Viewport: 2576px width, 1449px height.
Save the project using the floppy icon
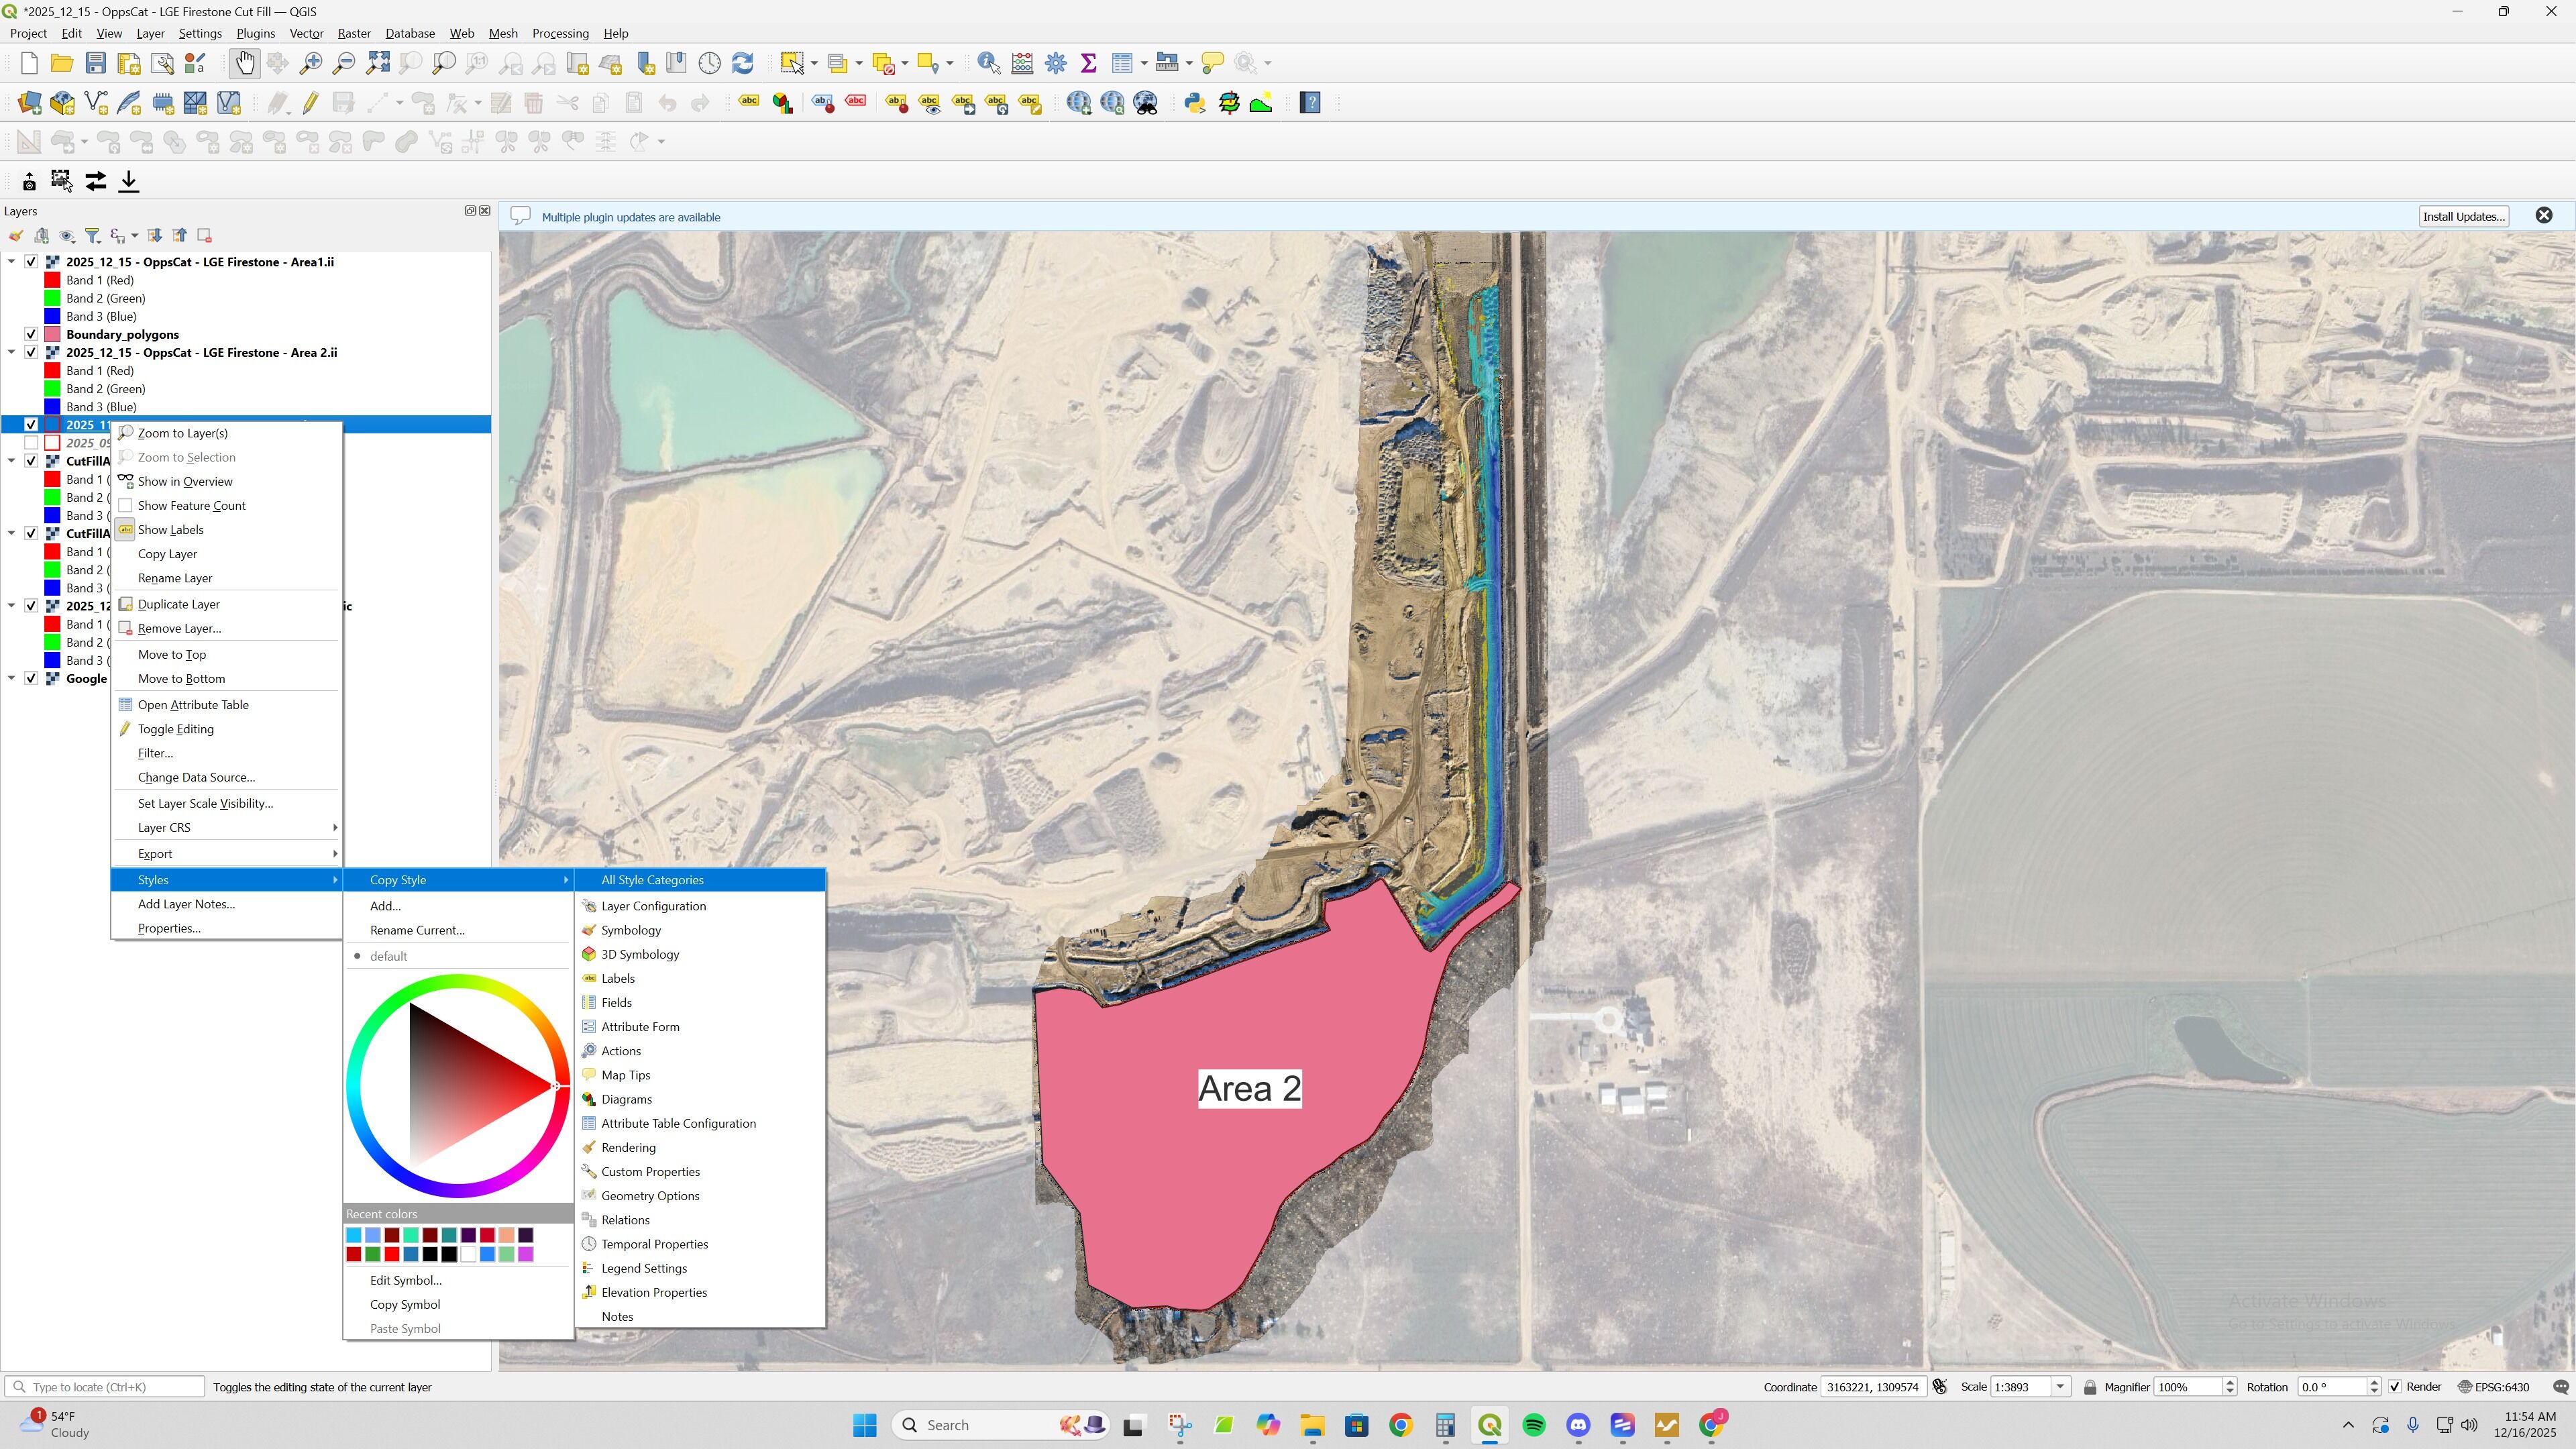tap(96, 63)
